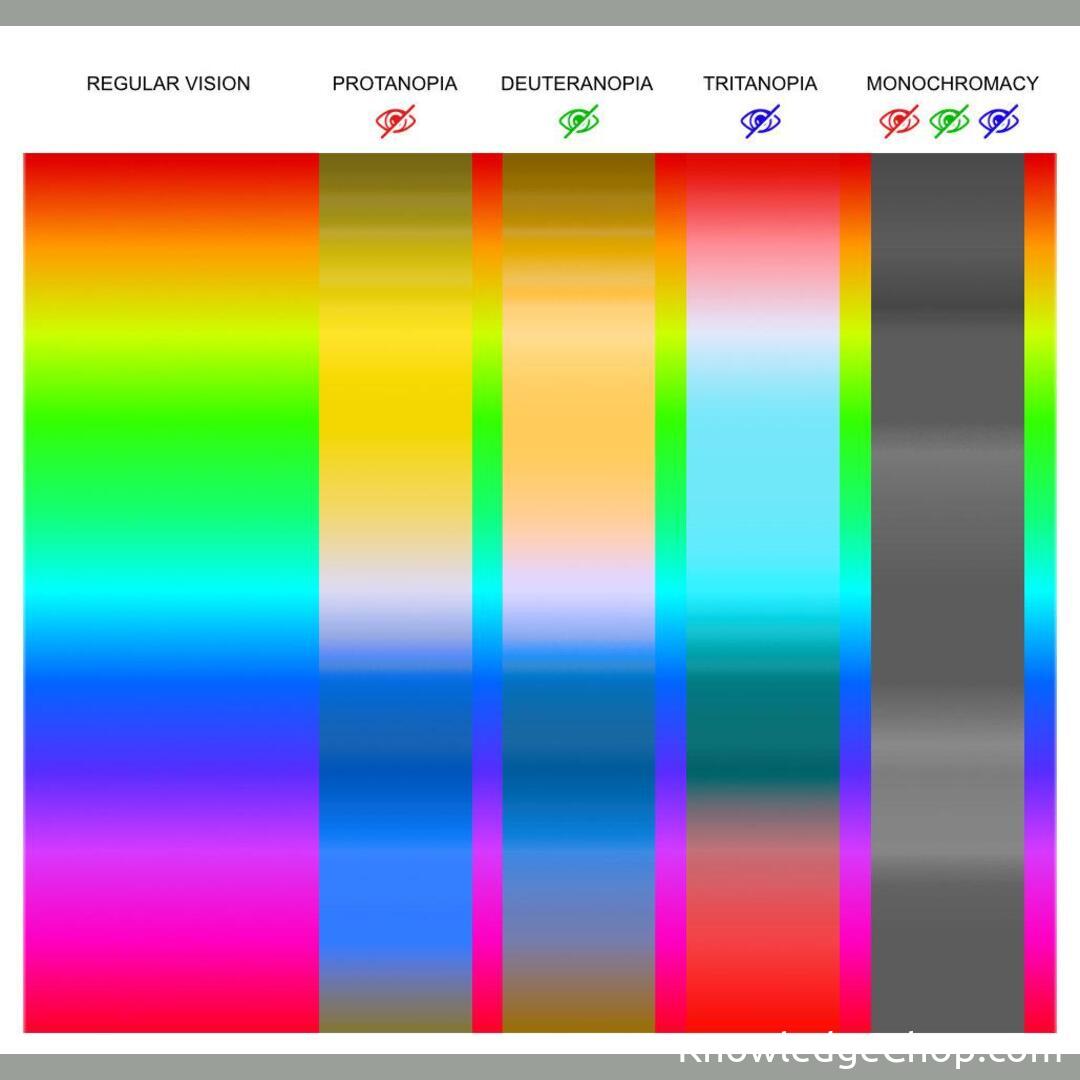Screen dimensions: 1080x1080
Task: Select the DEUTERANOPIA heading text
Action: pos(577,84)
